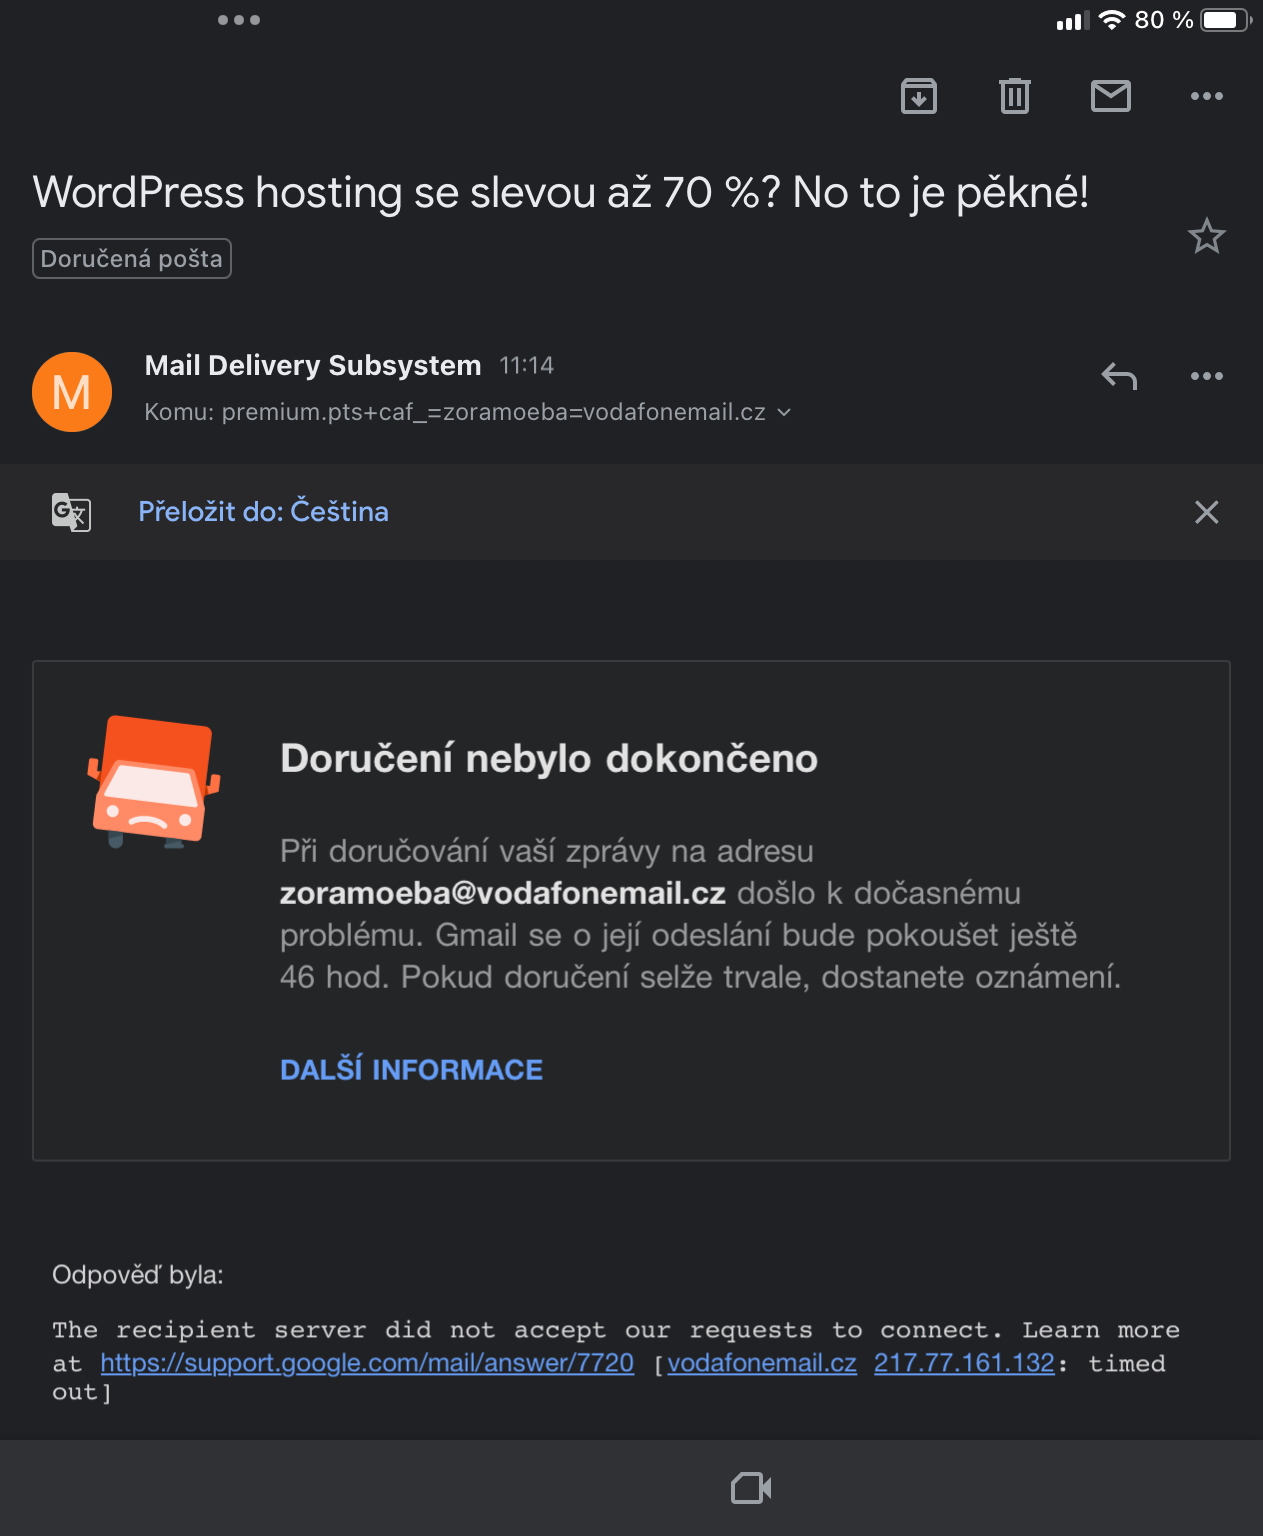Delete the email using the trash icon
The width and height of the screenshot is (1263, 1536).
tap(1015, 96)
